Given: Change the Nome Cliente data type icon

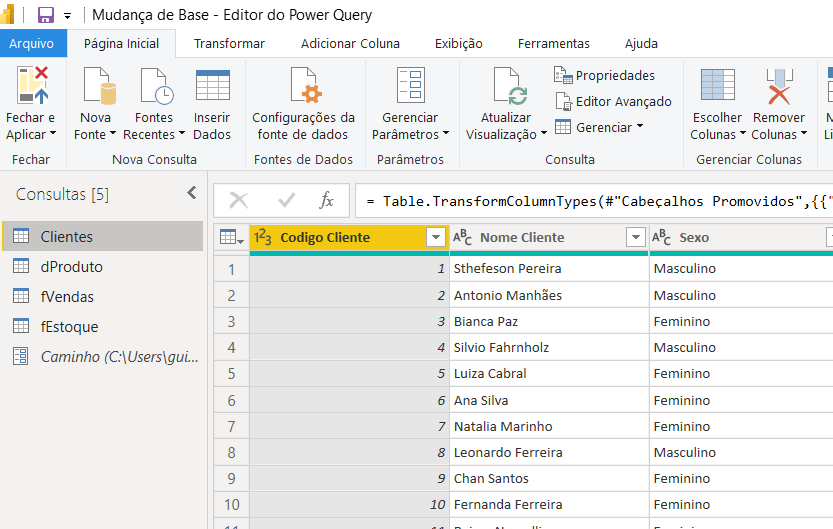Looking at the screenshot, I should 462,237.
